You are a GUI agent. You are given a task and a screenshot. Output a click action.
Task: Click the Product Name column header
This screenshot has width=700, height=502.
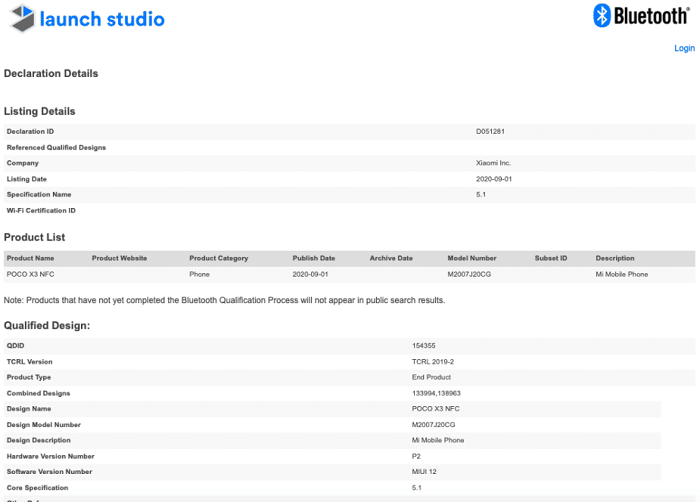pos(31,258)
